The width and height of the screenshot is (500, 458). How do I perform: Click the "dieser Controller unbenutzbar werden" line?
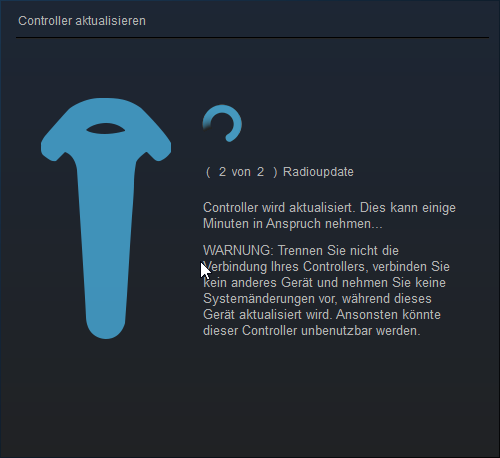[312, 331]
